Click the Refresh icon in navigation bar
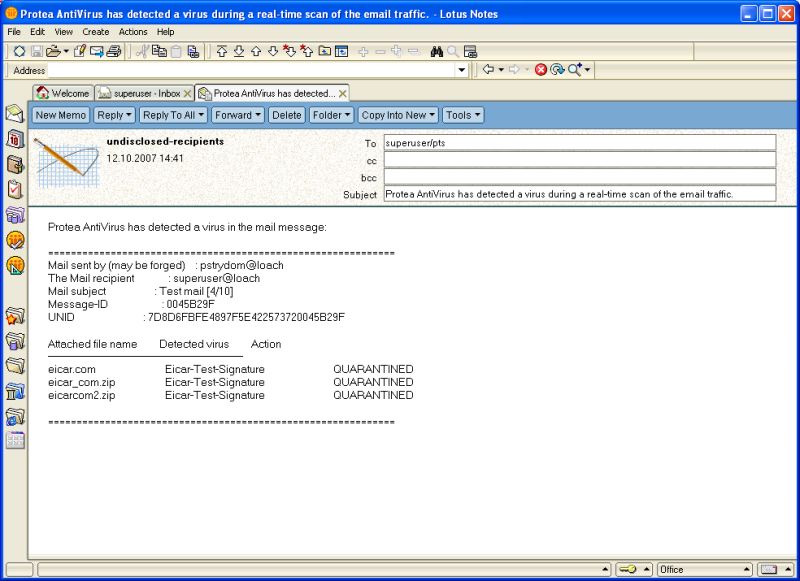 click(557, 69)
